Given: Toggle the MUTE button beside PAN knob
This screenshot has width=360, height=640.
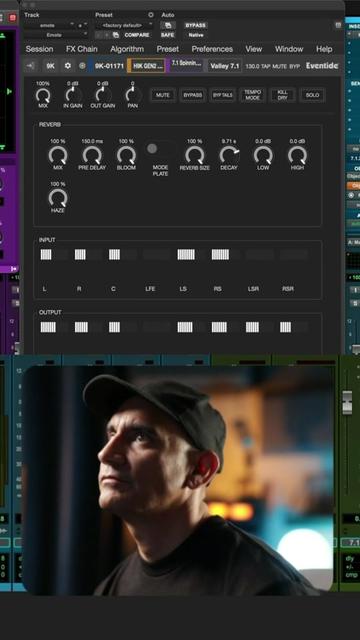Looking at the screenshot, I should point(162,95).
